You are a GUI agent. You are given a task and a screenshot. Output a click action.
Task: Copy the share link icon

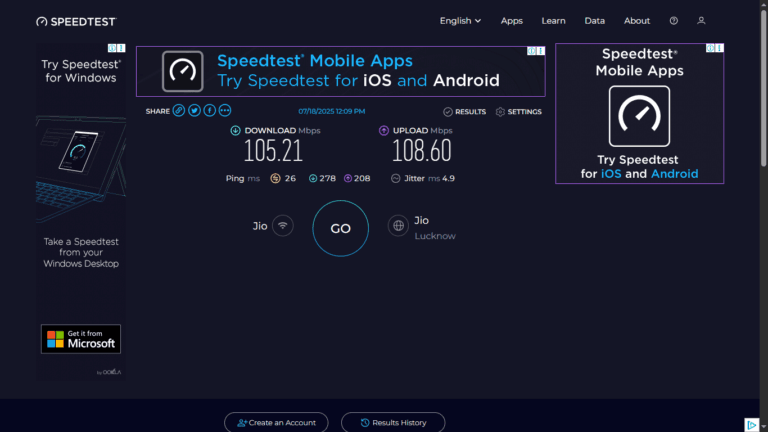[179, 111]
